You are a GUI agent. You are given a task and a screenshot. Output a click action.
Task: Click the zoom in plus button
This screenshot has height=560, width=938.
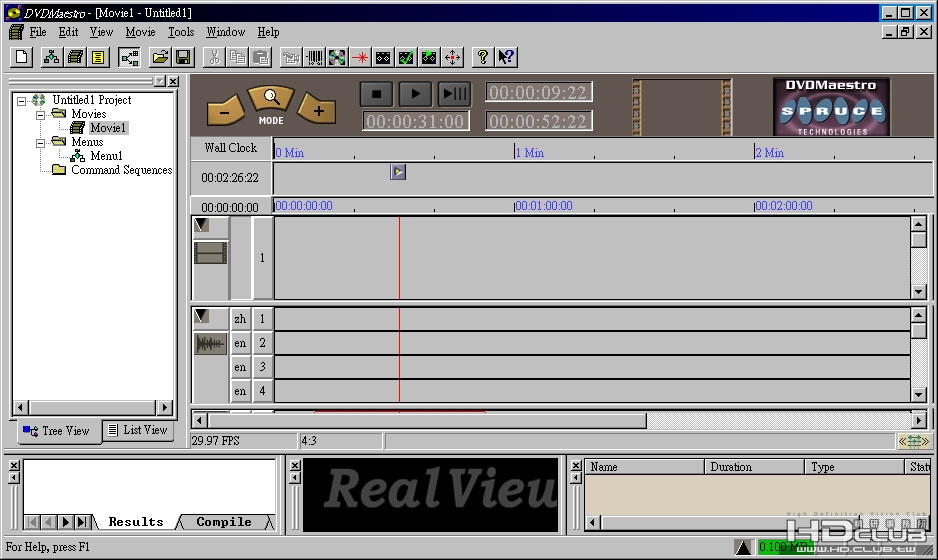tap(318, 109)
